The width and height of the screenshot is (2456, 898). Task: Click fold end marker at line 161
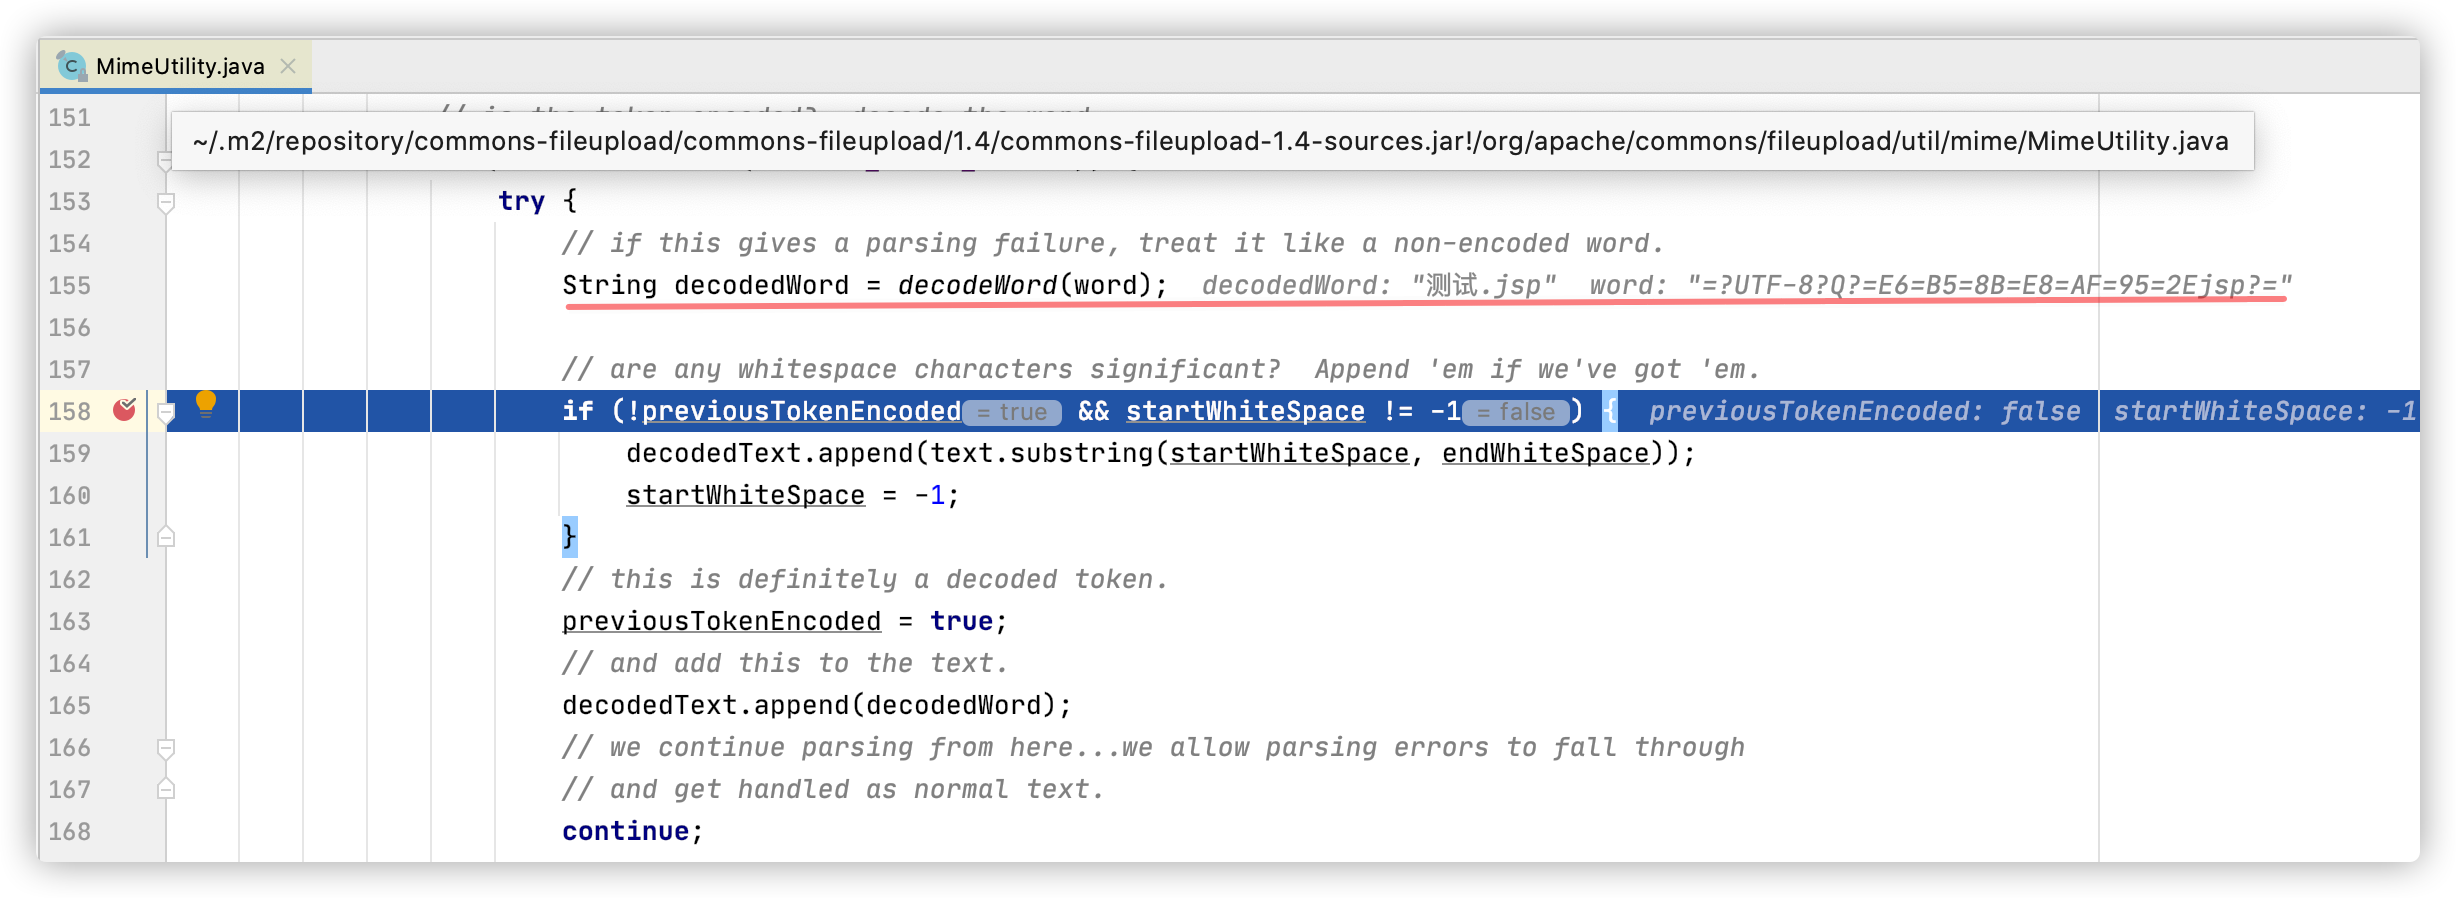(x=166, y=537)
